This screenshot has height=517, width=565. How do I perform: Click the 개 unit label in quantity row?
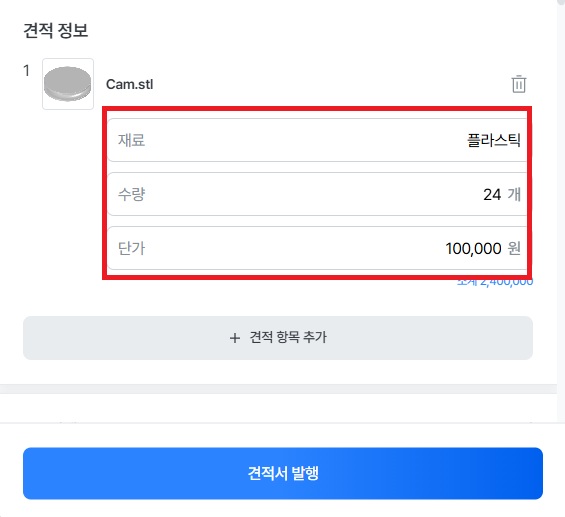(514, 195)
